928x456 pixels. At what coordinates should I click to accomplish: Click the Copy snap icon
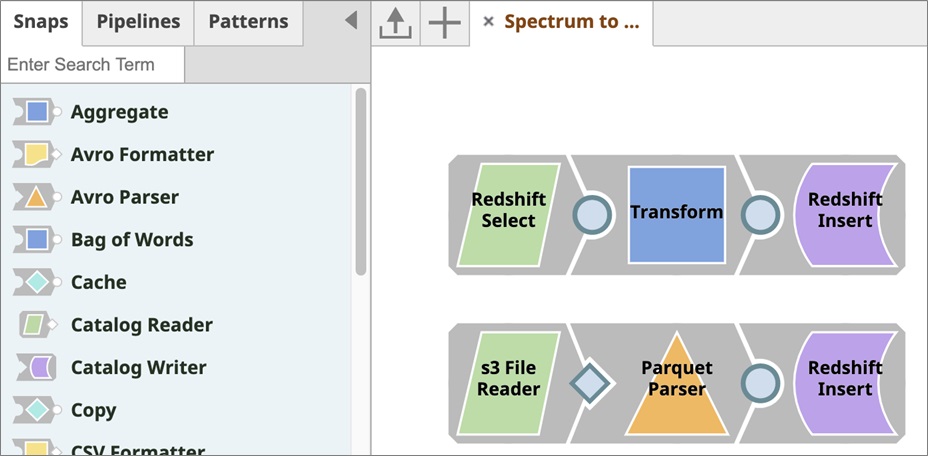(37, 410)
